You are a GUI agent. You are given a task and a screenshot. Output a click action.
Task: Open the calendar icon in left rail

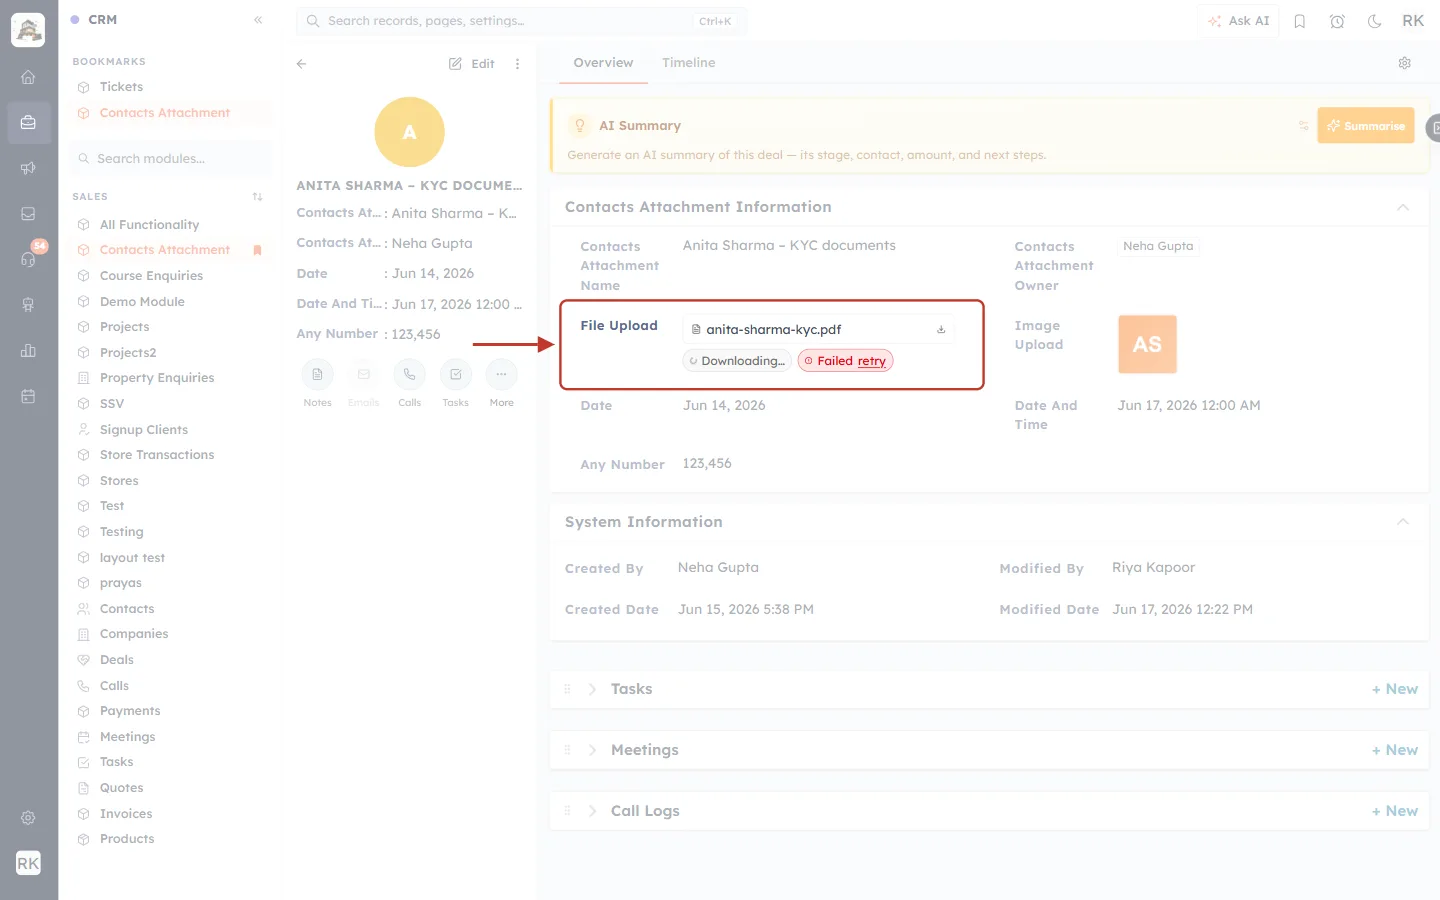28,396
